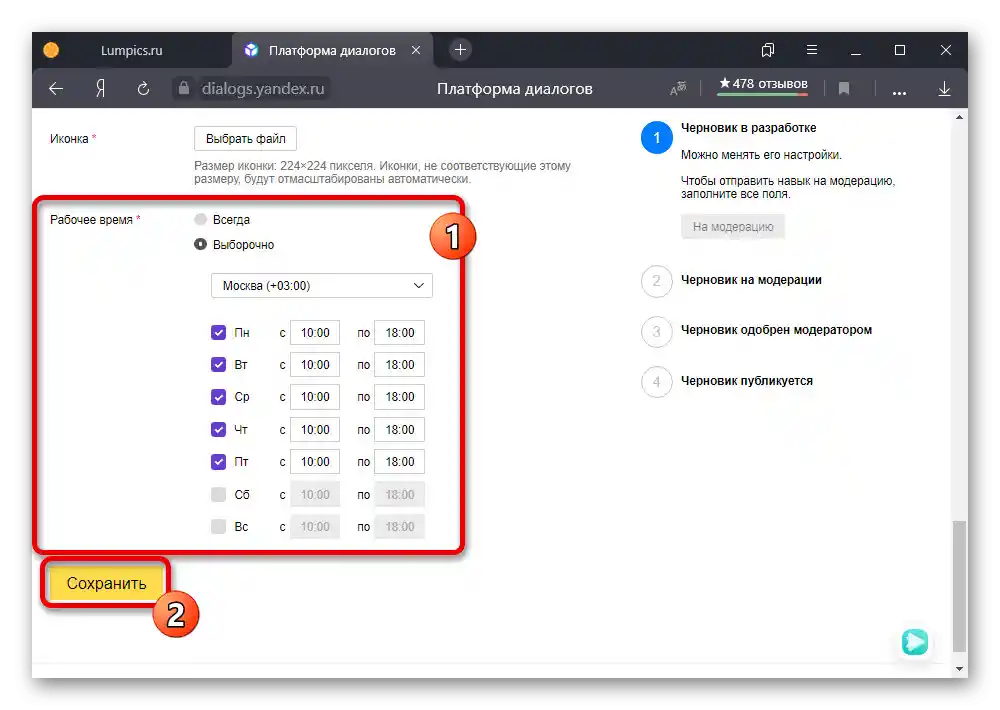Click the Платформа диалогов page title text
This screenshot has width=1000, height=710.
click(x=514, y=89)
